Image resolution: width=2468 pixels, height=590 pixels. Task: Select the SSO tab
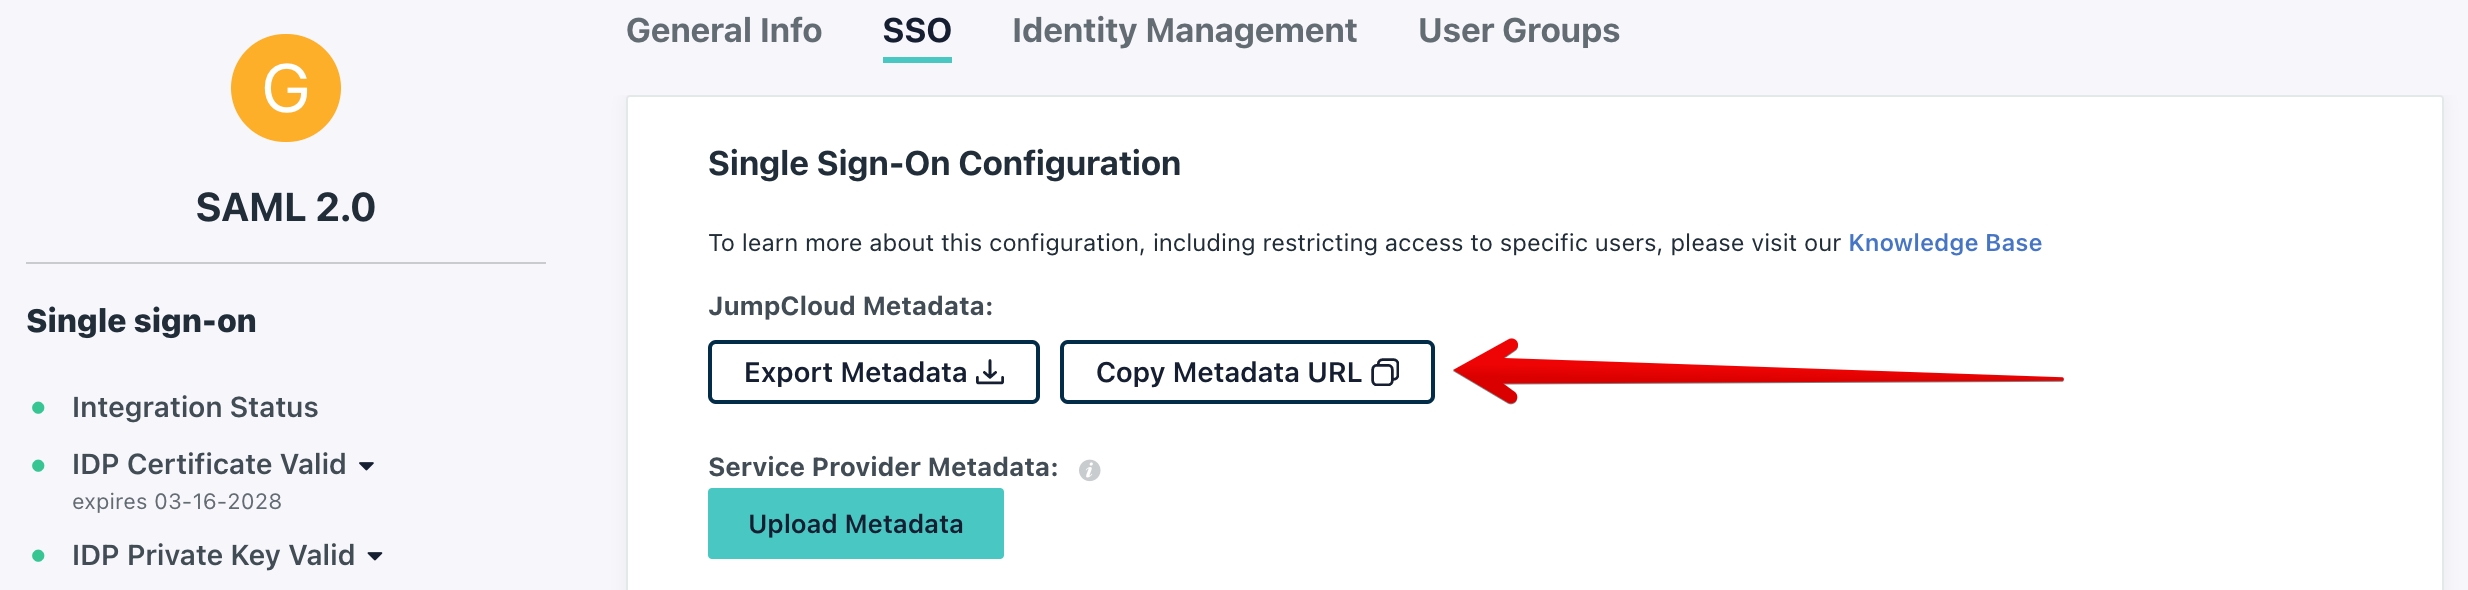917,30
